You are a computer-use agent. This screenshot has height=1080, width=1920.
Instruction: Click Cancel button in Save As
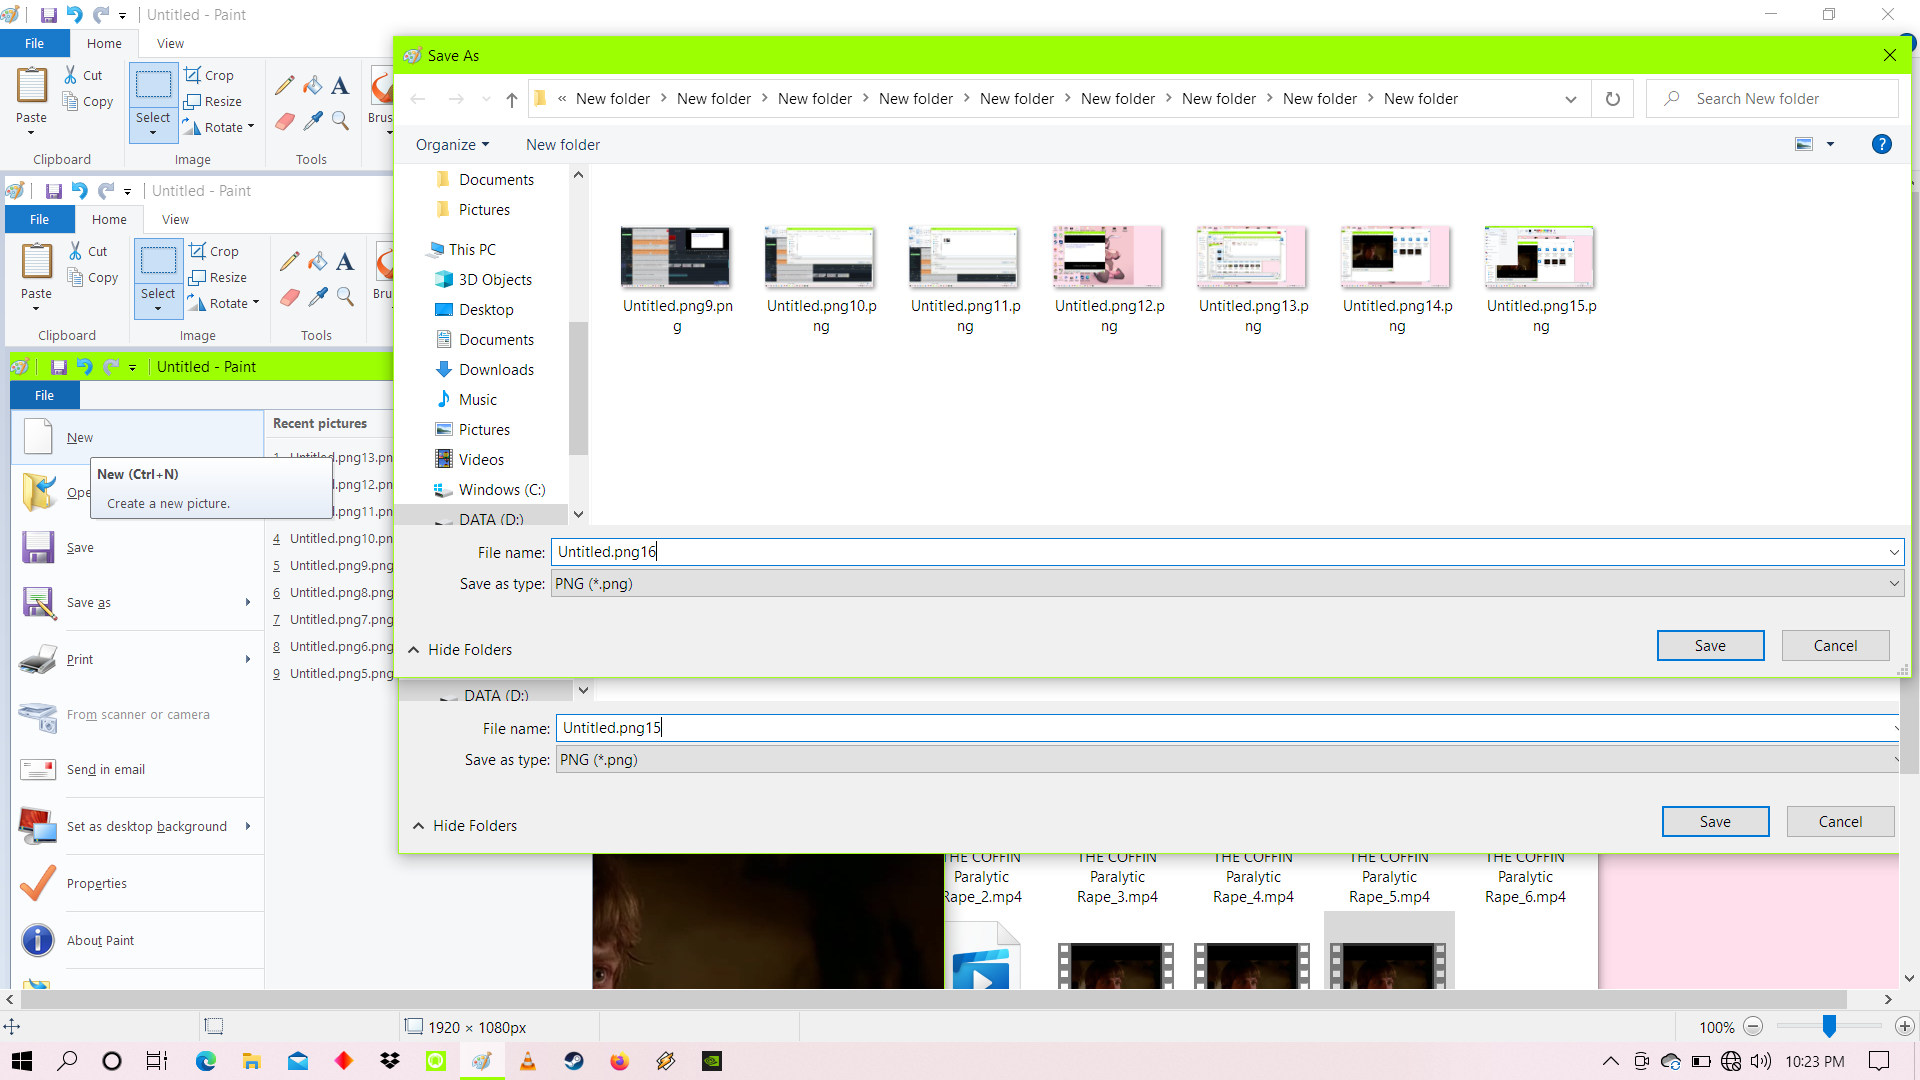click(x=1834, y=645)
